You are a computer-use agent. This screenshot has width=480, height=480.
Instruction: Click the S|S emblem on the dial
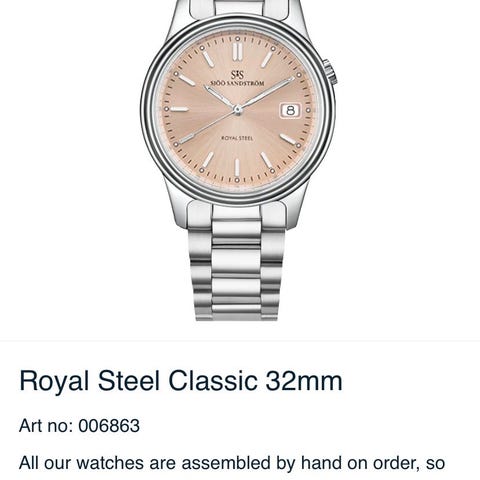(x=237, y=75)
